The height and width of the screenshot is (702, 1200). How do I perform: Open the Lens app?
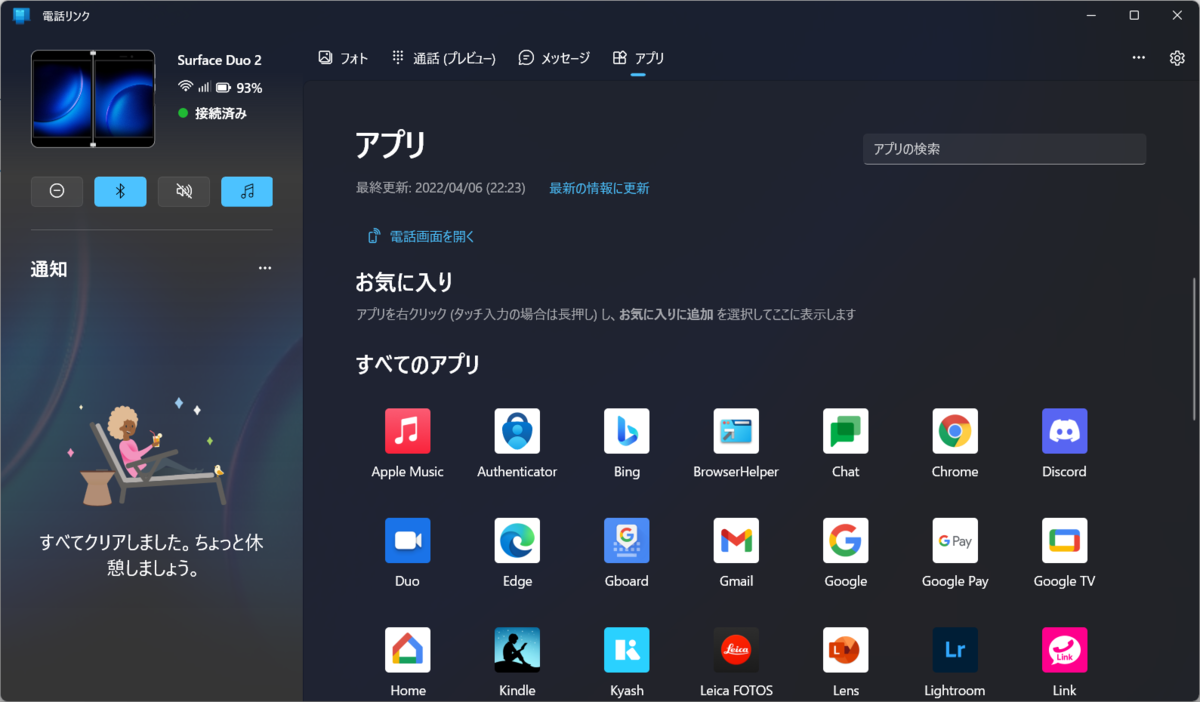845,650
